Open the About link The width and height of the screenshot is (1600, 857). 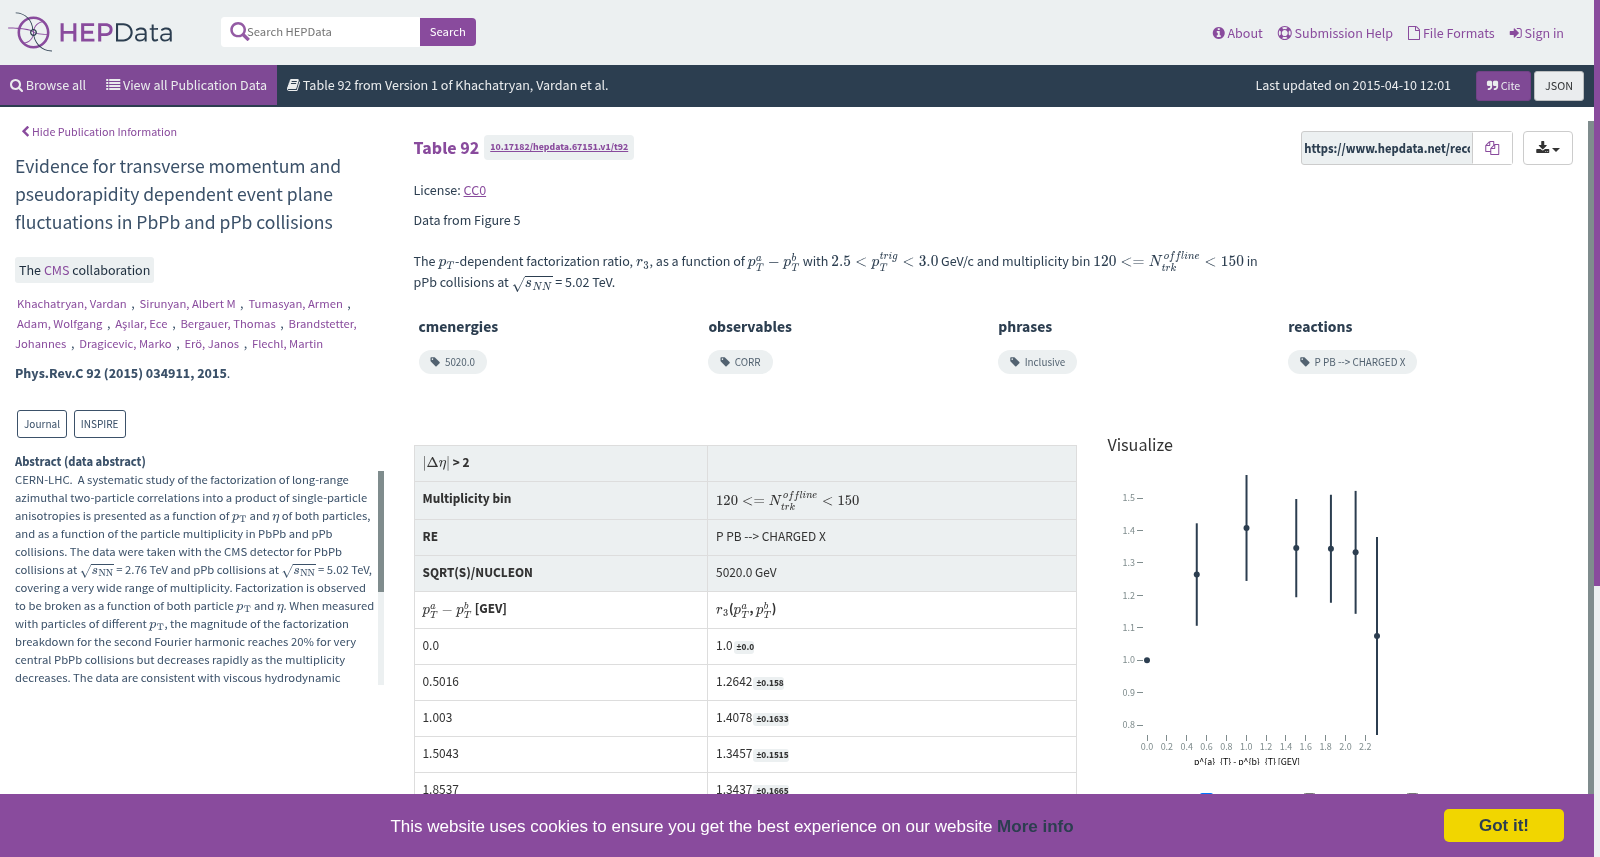click(1237, 33)
